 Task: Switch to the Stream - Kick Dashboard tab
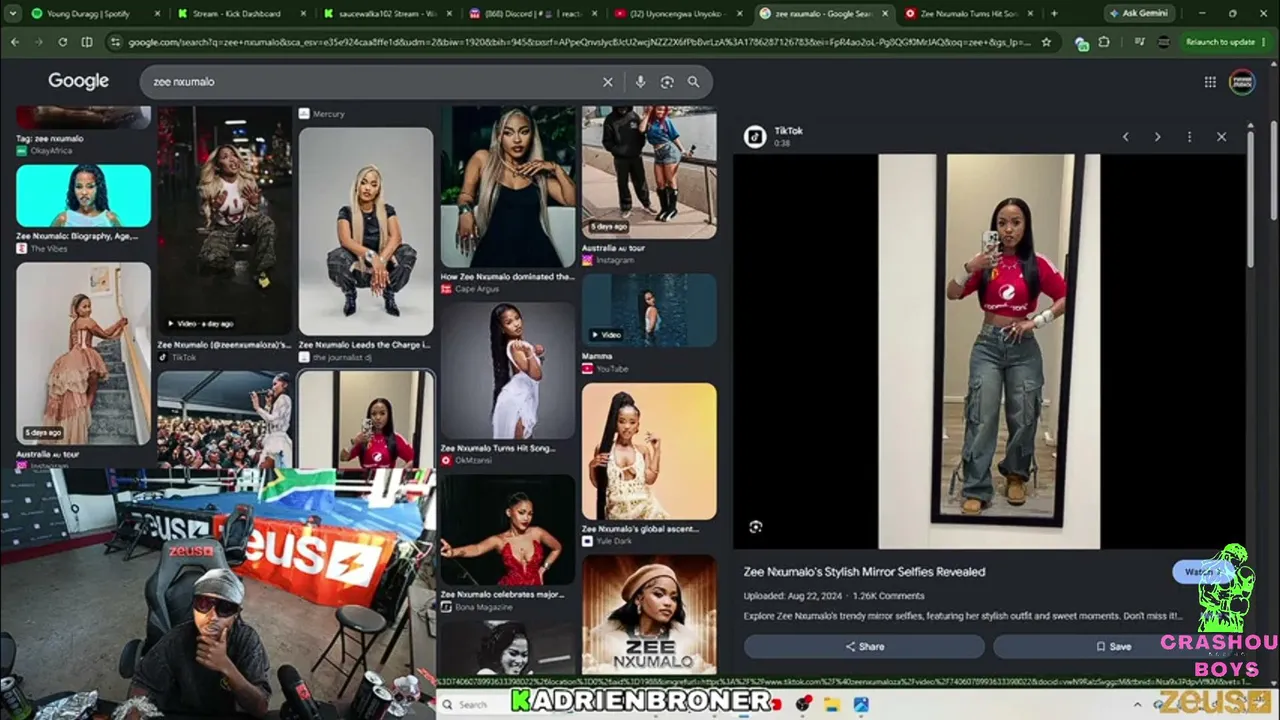pyautogui.click(x=240, y=14)
